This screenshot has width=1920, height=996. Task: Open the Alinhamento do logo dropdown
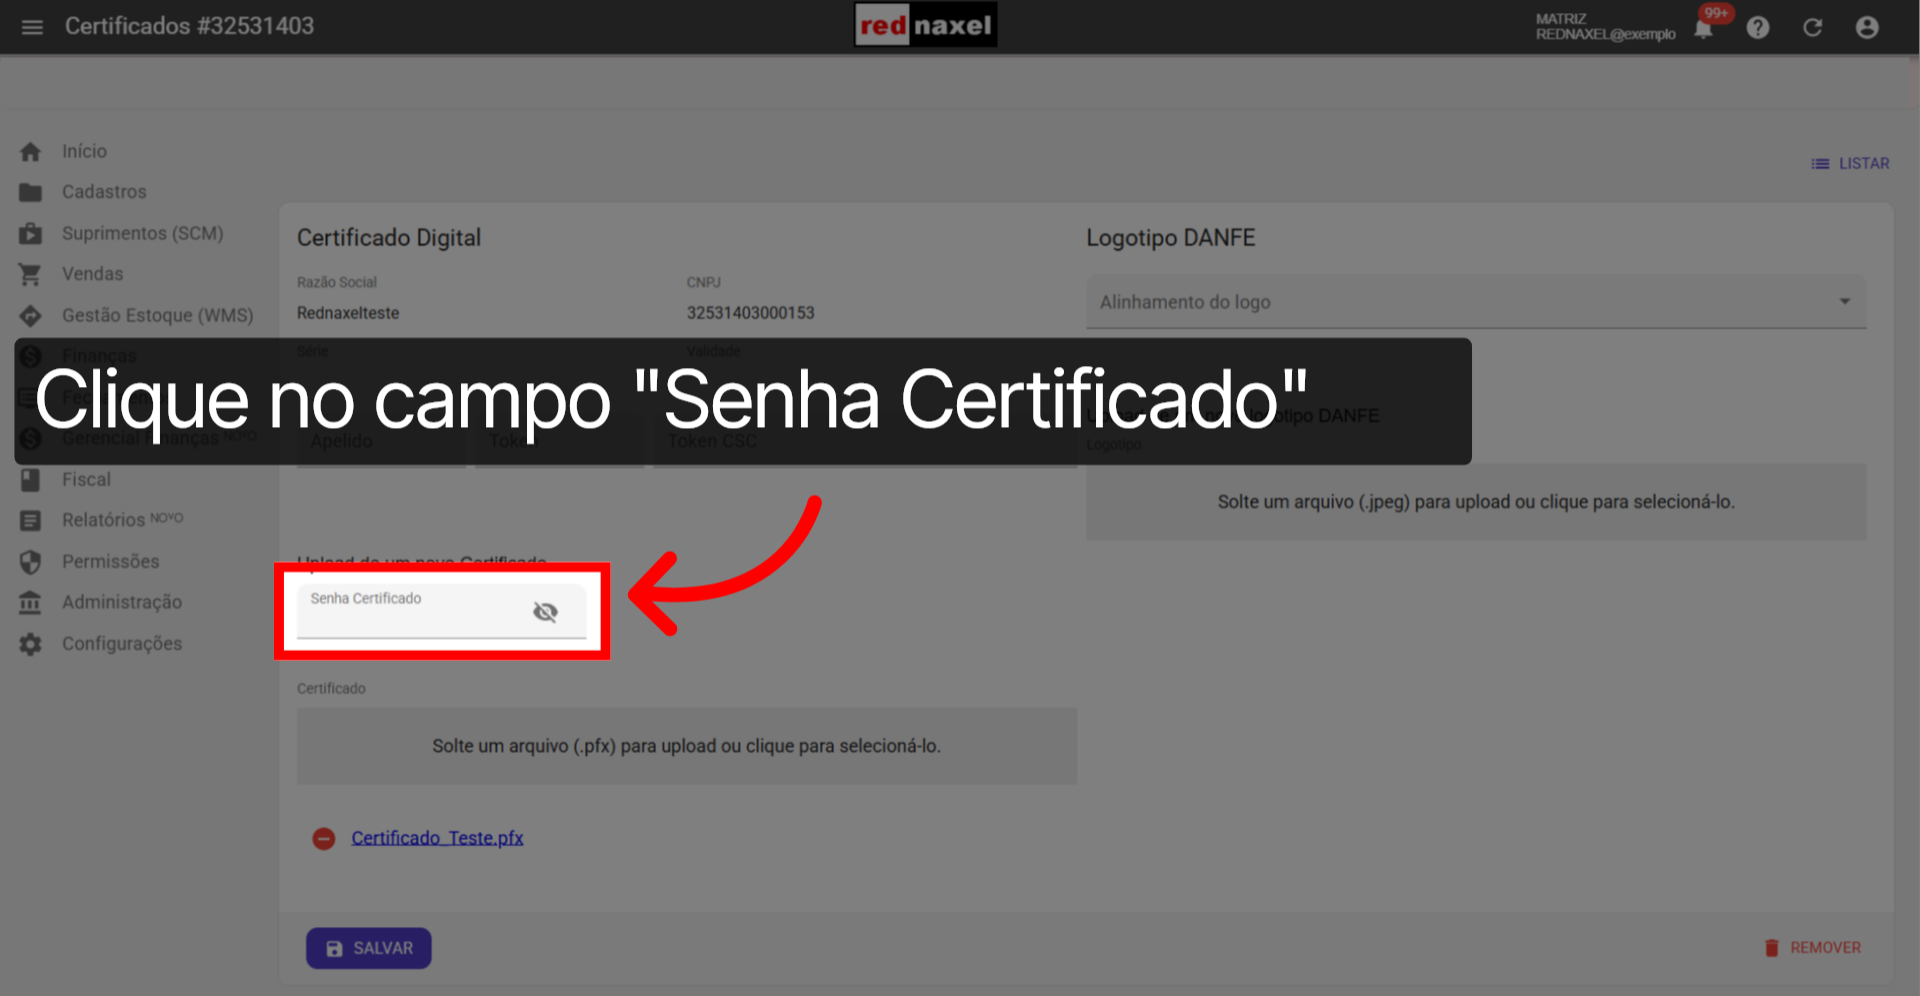click(x=1845, y=301)
